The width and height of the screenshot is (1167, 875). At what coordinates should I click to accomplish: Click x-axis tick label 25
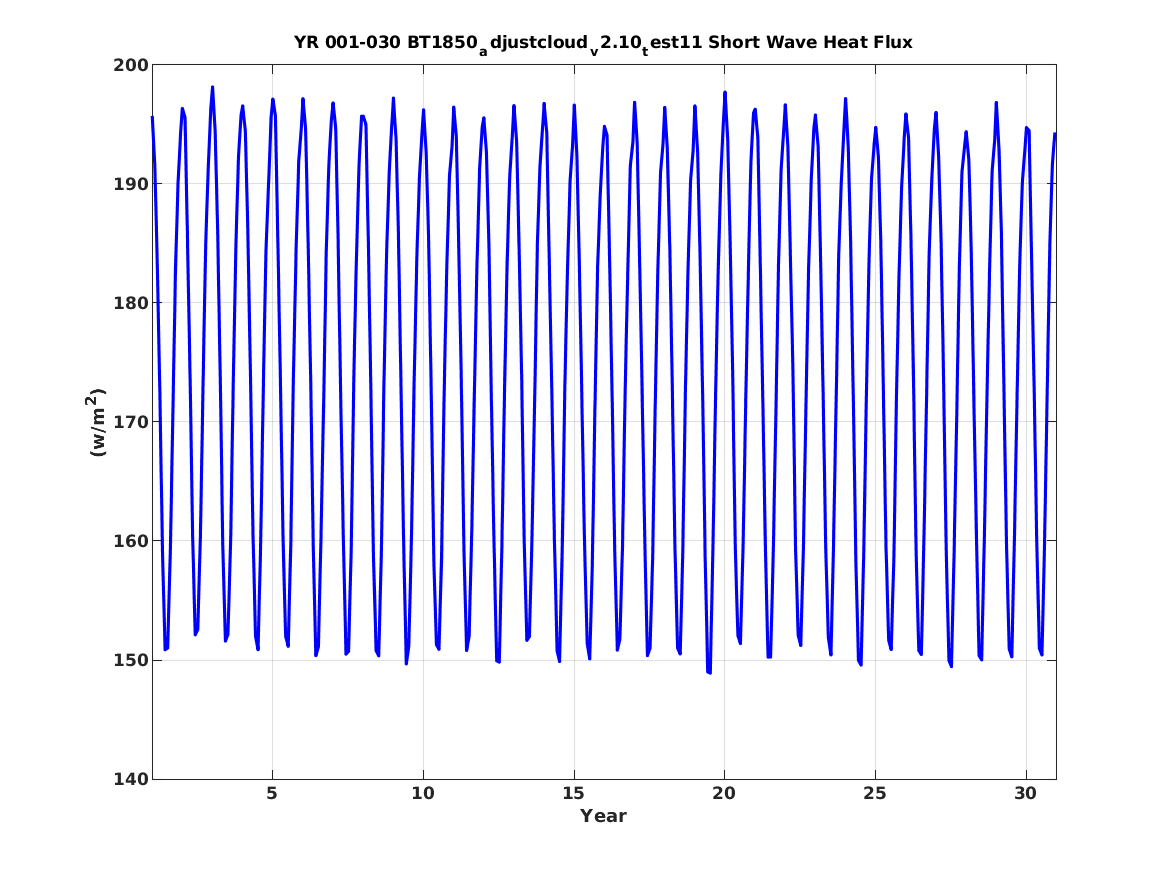point(875,794)
